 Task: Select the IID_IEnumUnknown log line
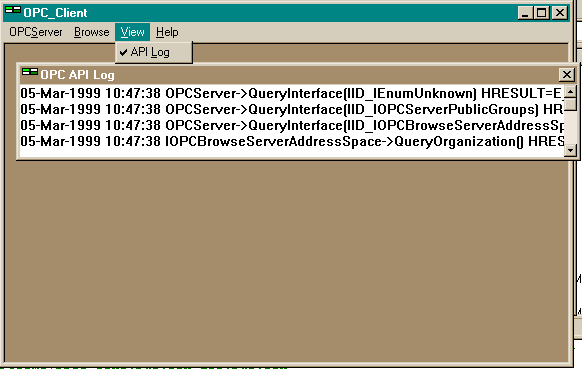click(x=292, y=93)
